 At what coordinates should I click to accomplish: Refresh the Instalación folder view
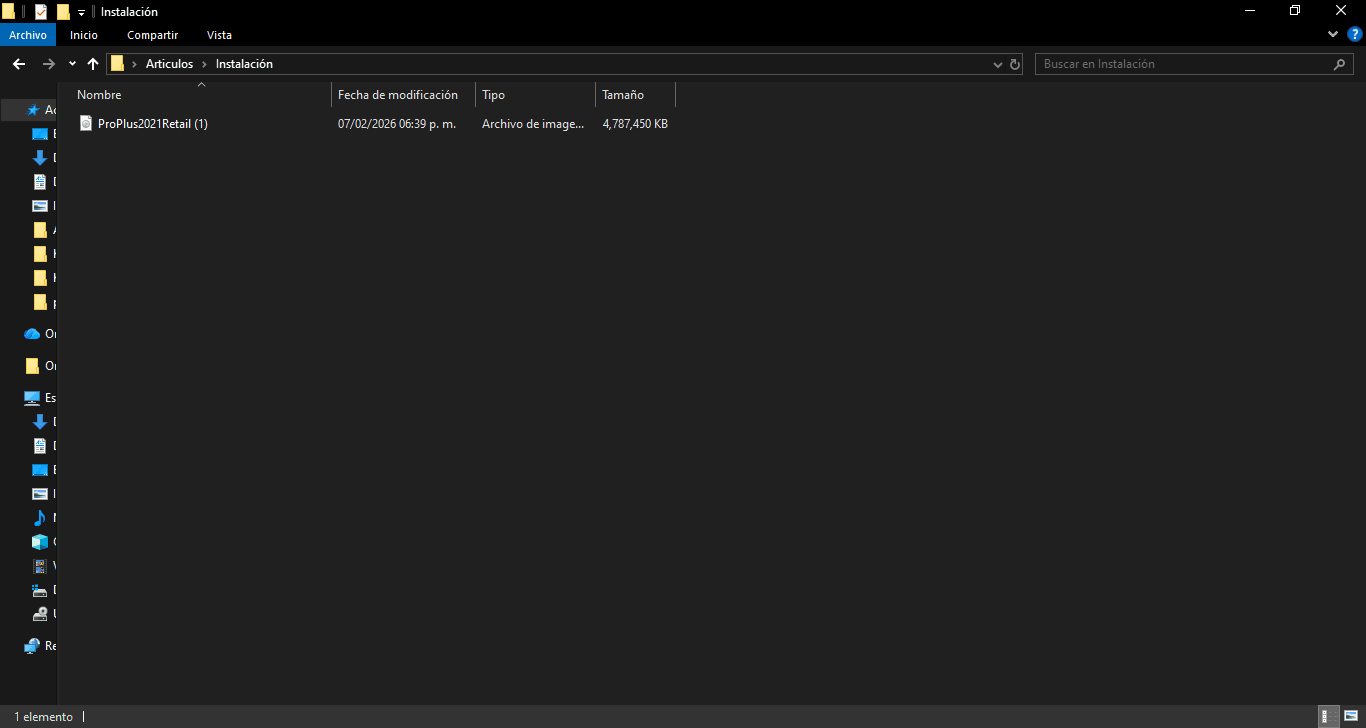point(1015,64)
